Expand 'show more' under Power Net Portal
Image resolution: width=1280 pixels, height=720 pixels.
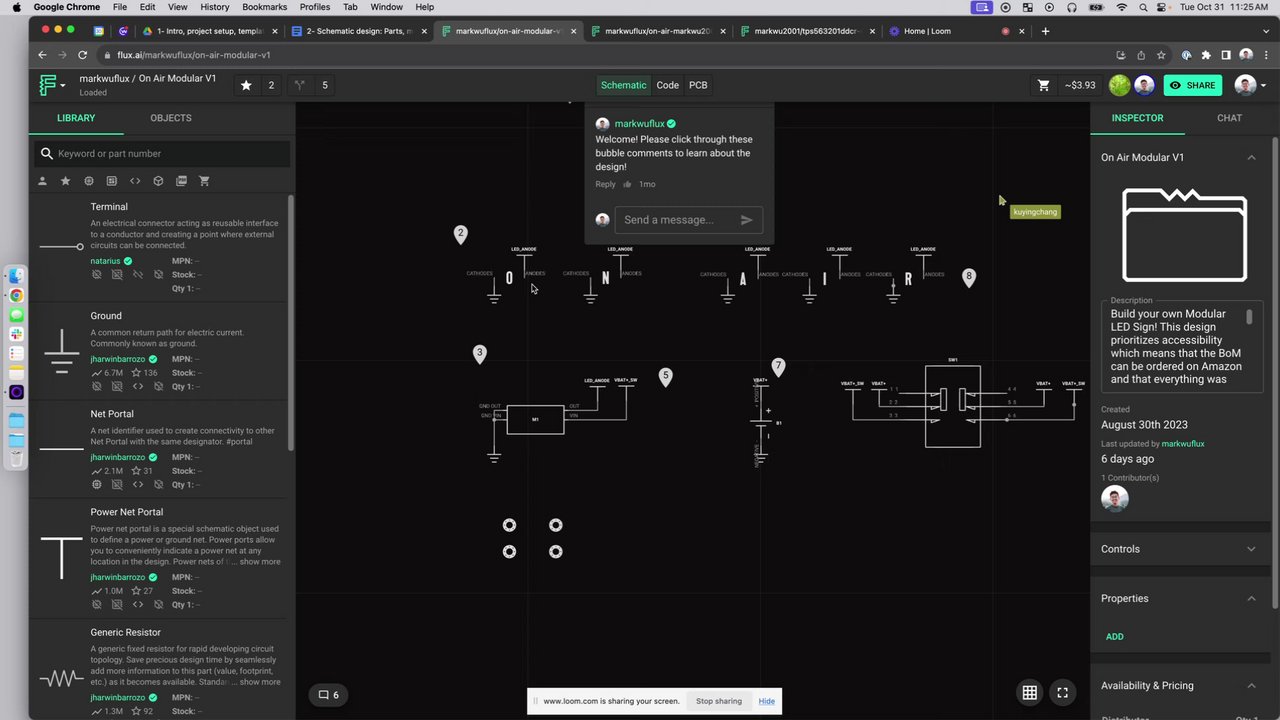(260, 562)
